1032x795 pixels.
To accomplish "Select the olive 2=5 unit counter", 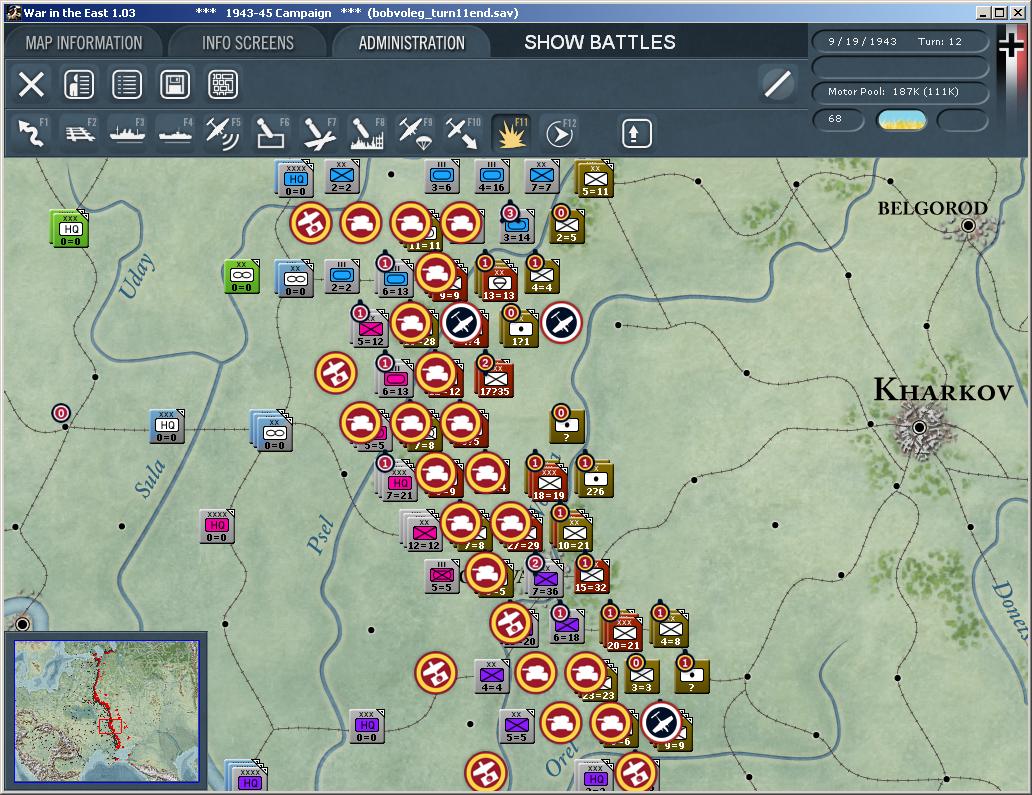I will (x=567, y=227).
